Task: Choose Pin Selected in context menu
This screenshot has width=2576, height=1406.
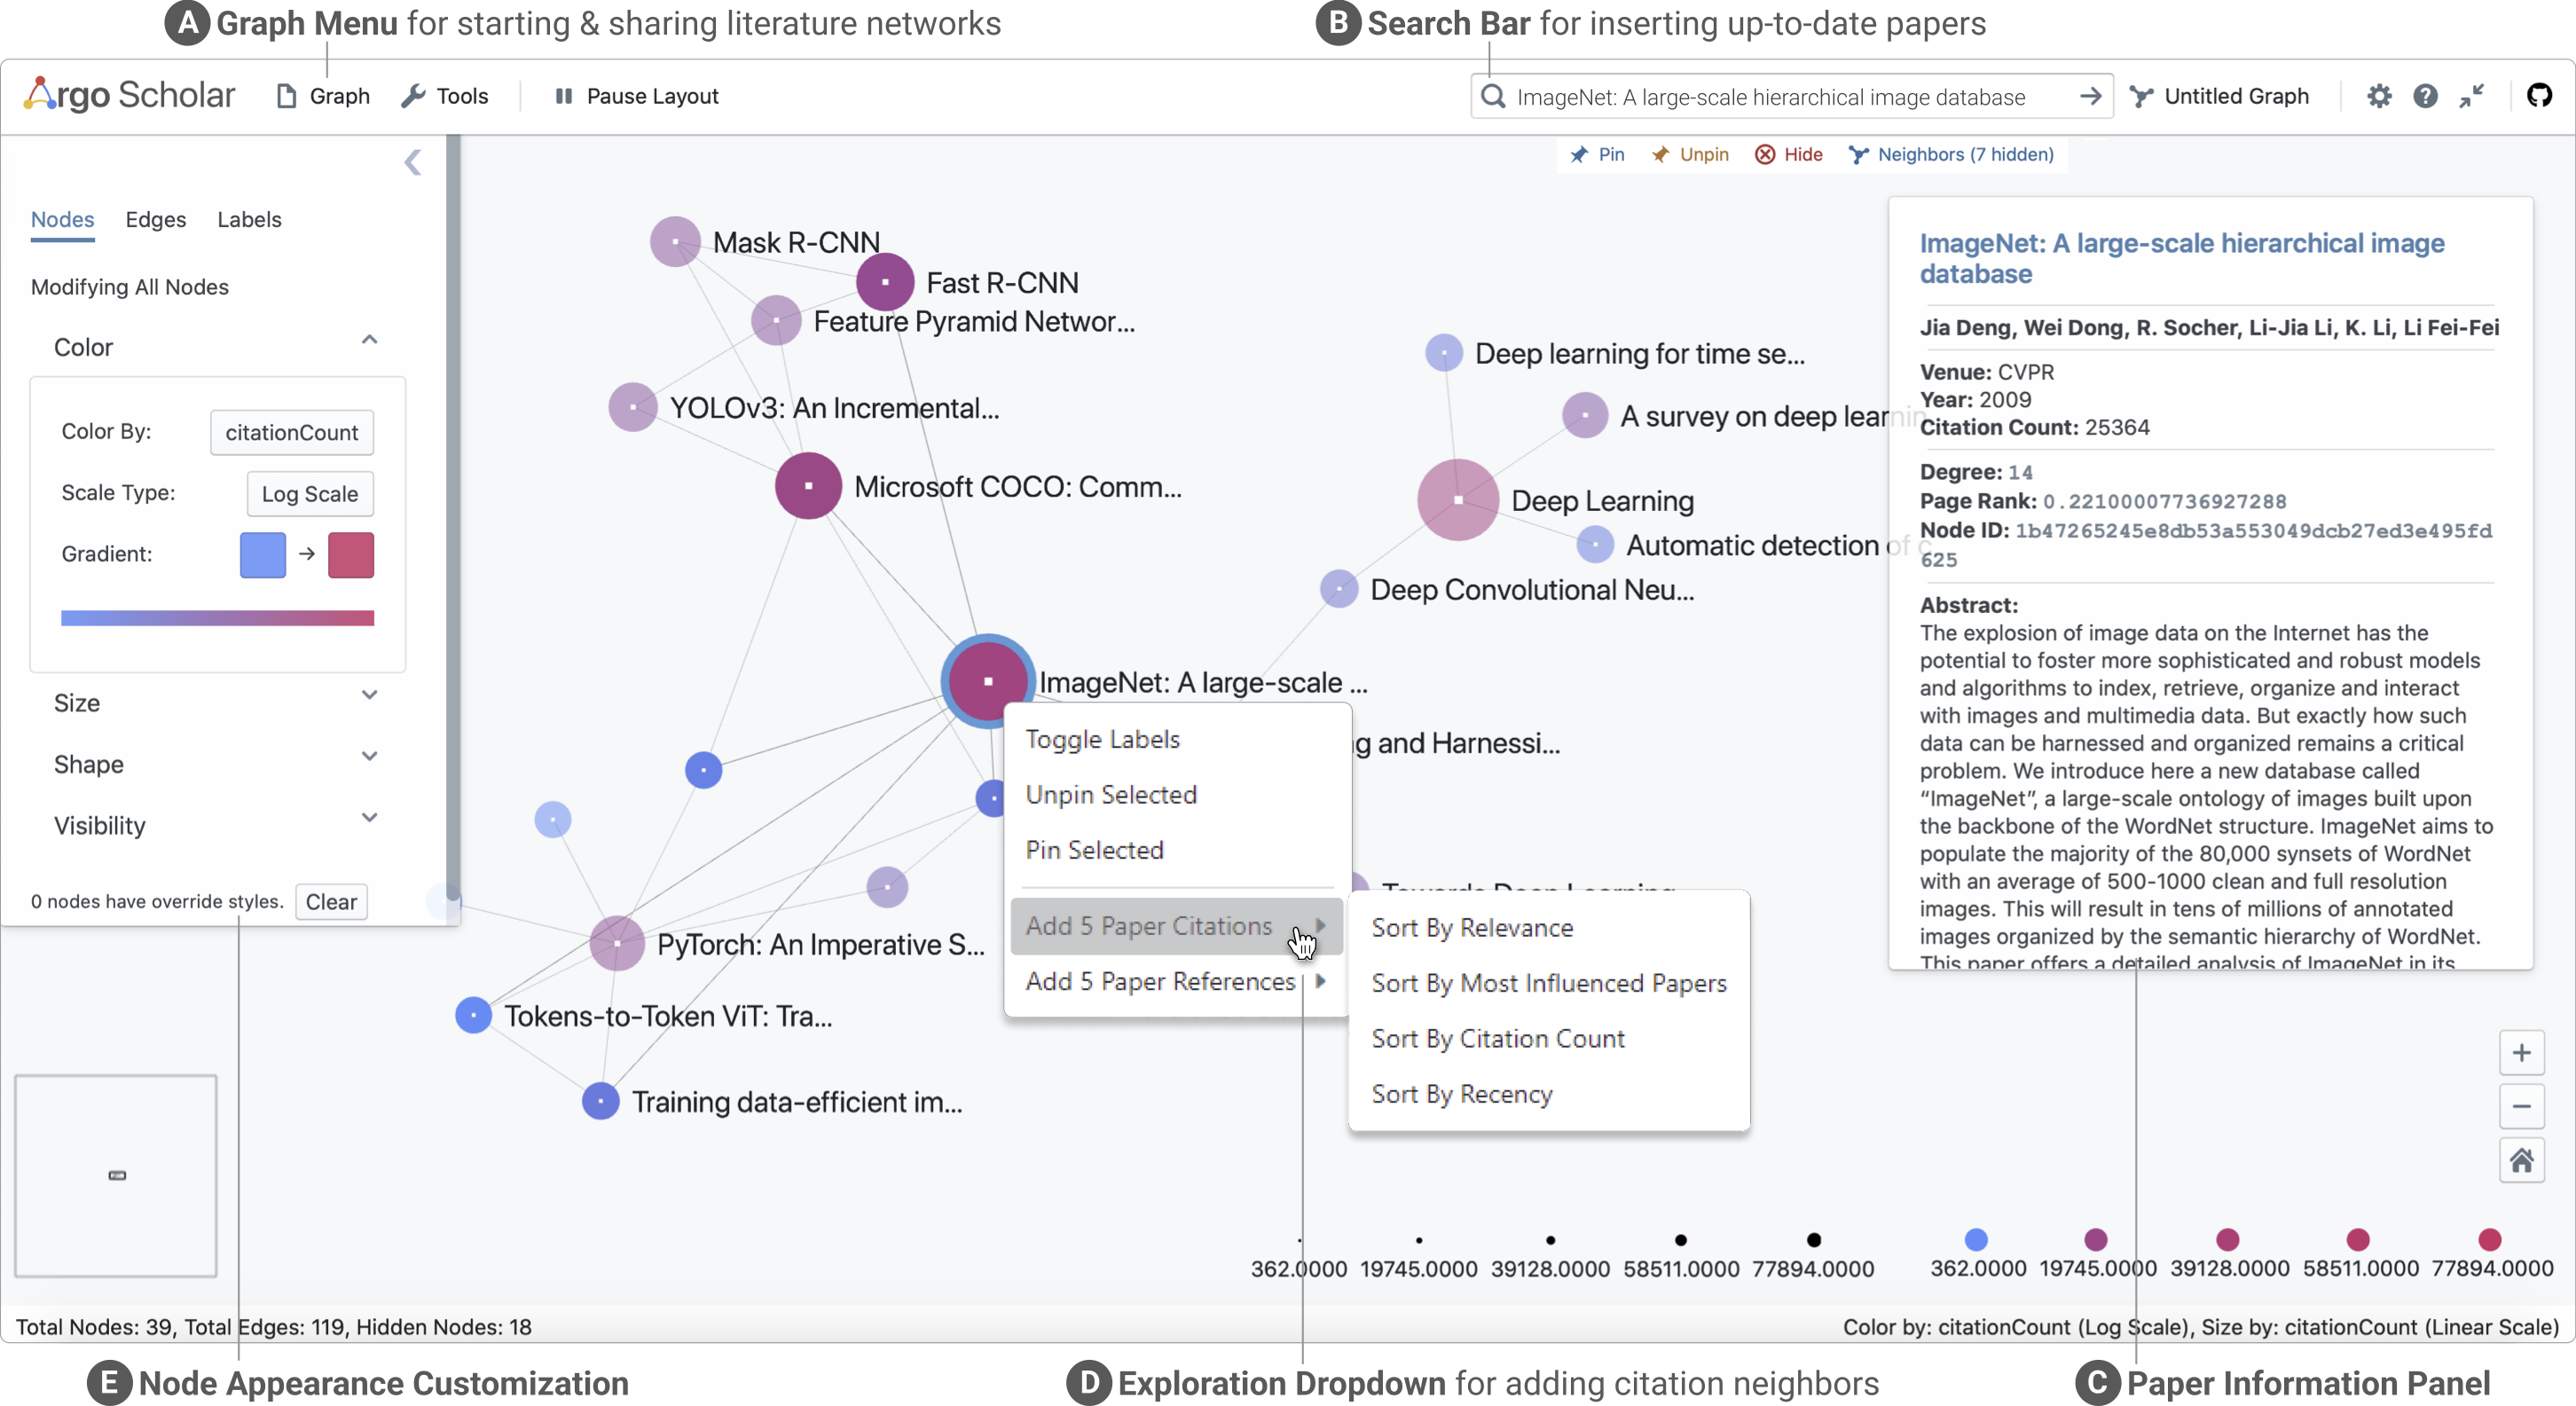Action: point(1095,850)
